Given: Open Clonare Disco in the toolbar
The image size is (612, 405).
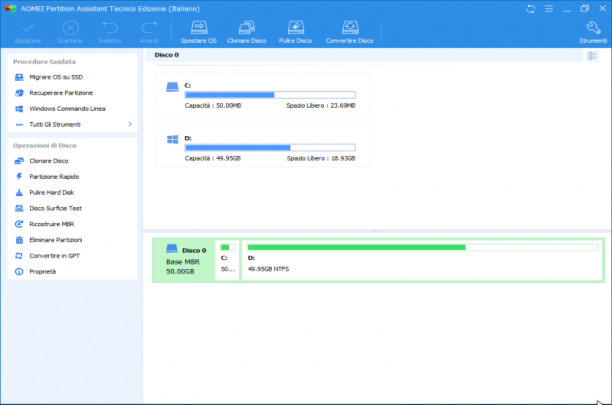Looking at the screenshot, I should 247,32.
